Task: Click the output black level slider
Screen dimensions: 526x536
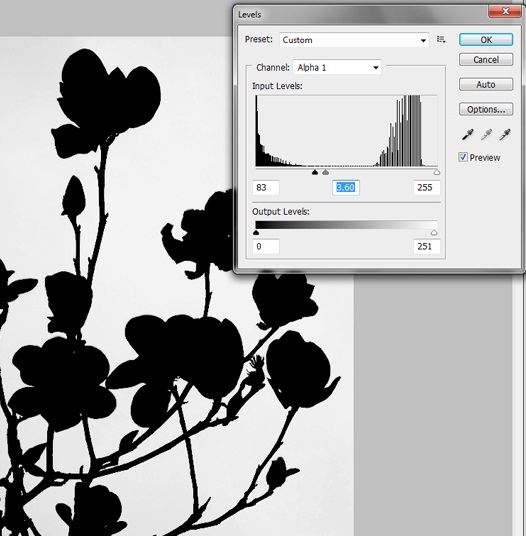Action: coord(256,232)
